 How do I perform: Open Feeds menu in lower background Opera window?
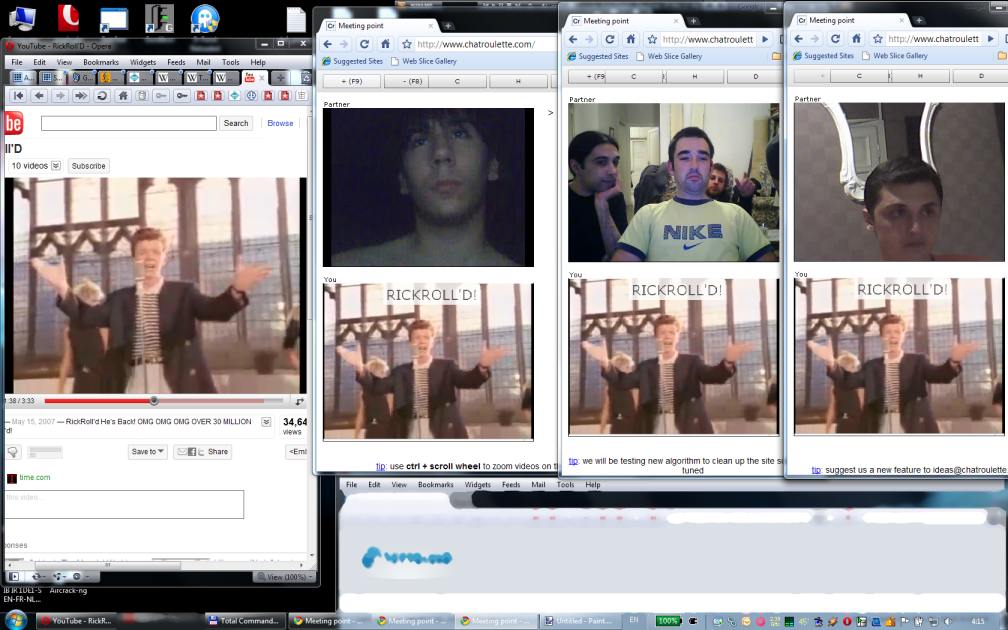511,485
